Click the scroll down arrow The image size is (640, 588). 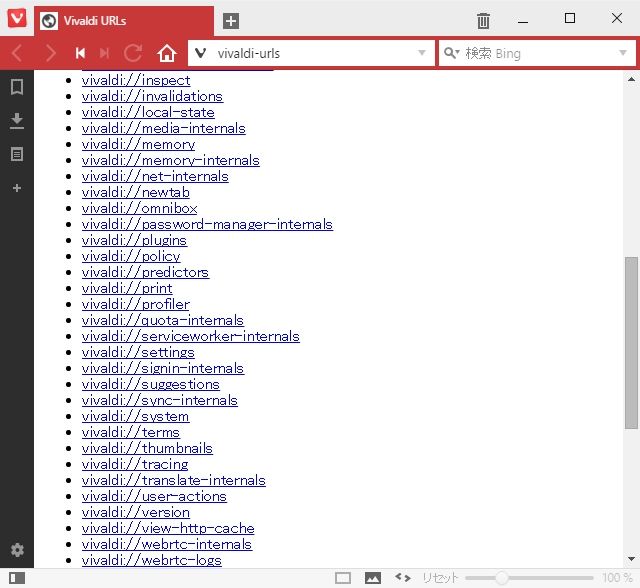[x=631, y=559]
